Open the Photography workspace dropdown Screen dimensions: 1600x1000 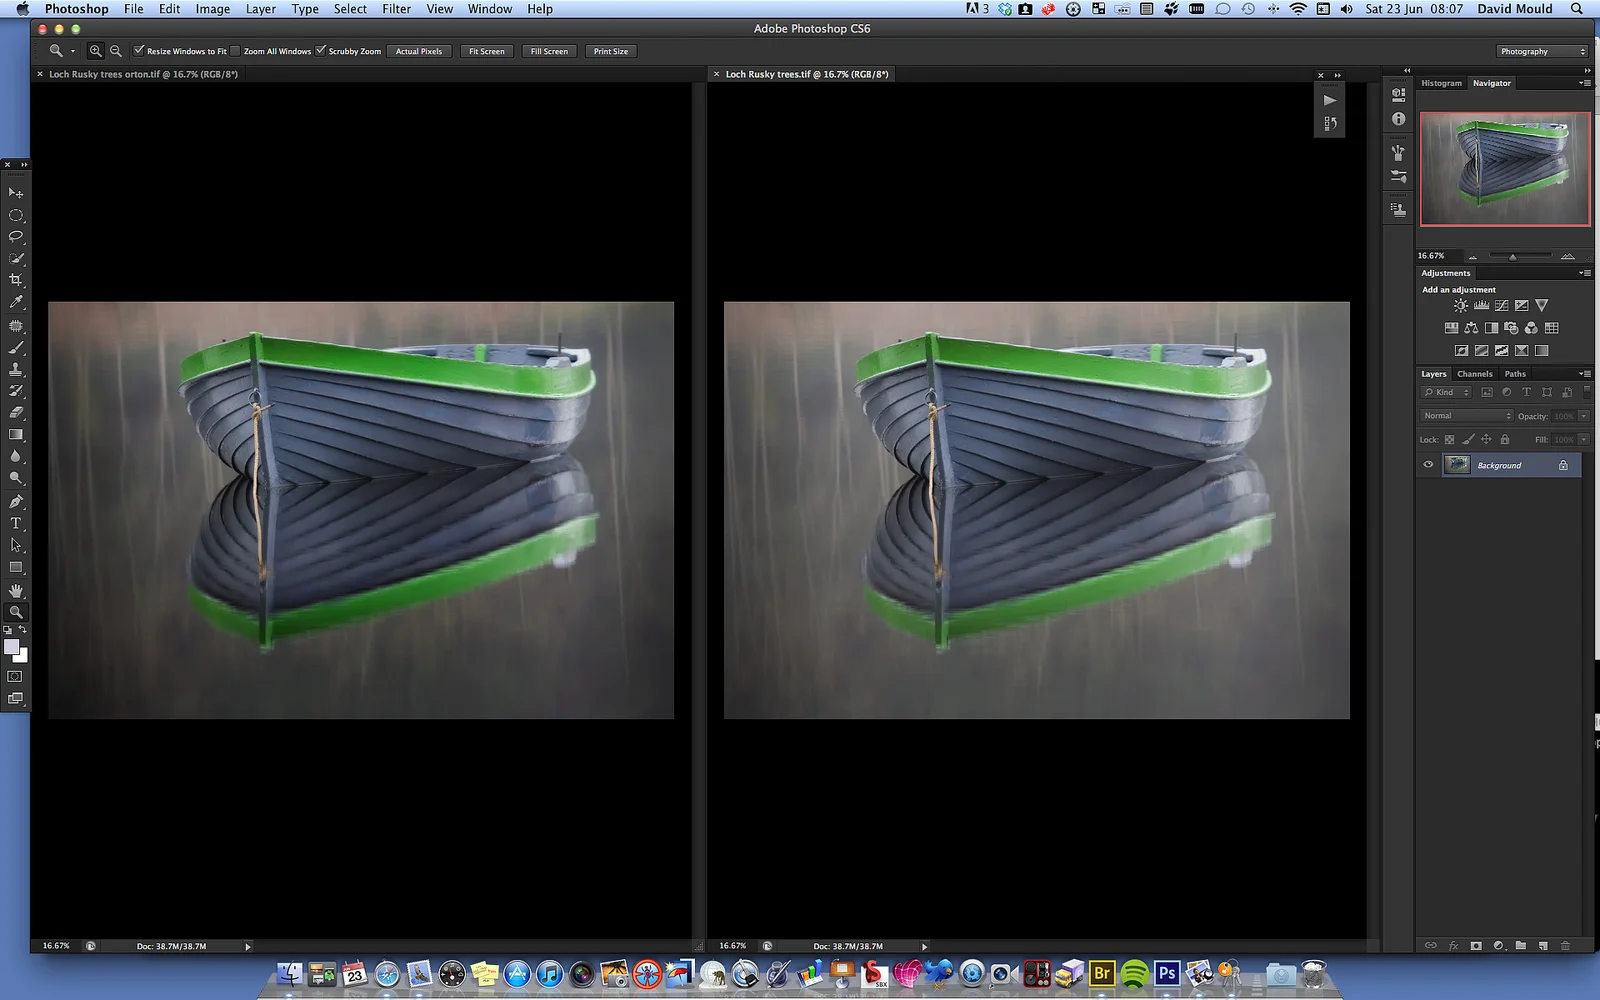1542,51
